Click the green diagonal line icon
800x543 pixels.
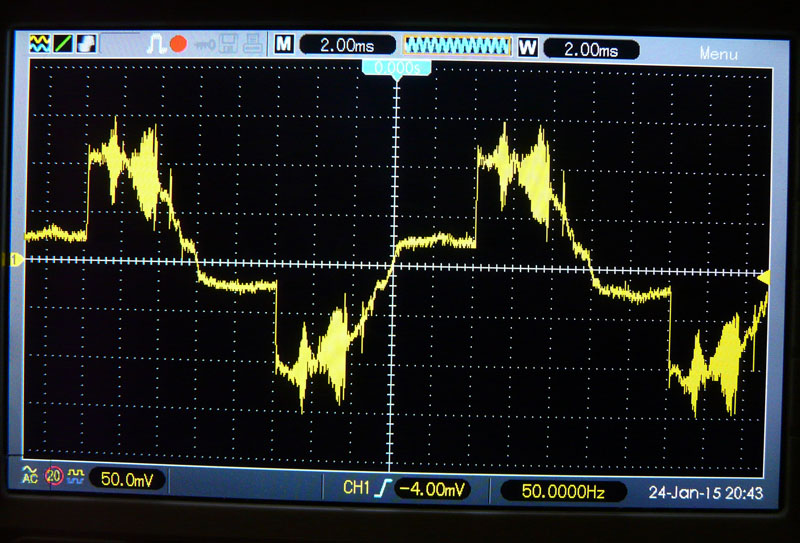[62, 44]
